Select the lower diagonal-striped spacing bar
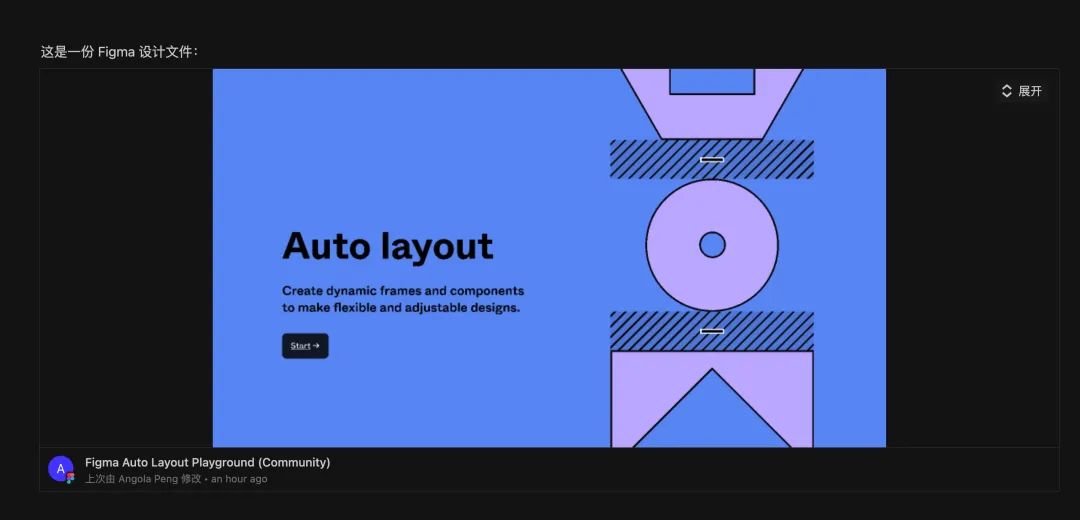The width and height of the screenshot is (1080, 520). pos(650,331)
